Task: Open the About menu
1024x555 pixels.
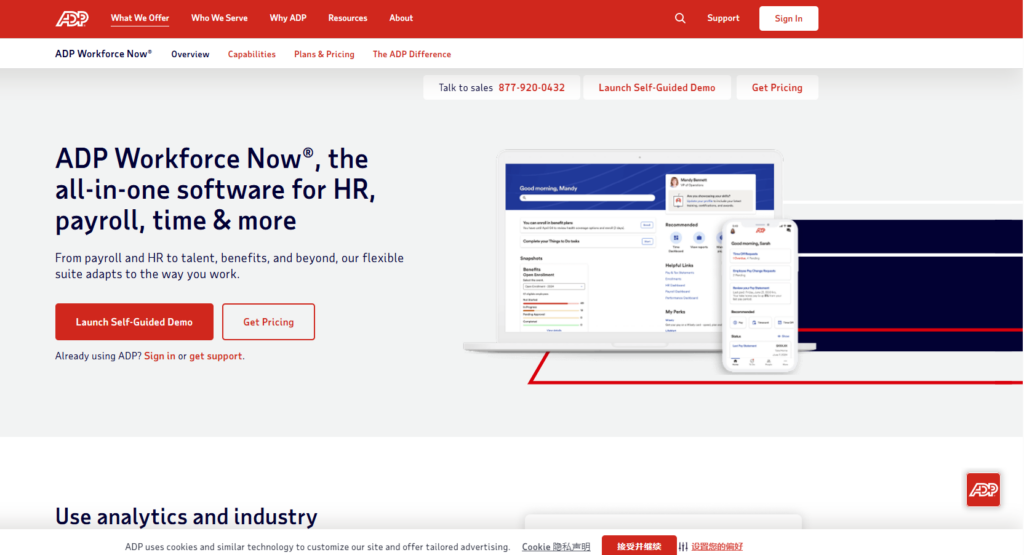Action: pyautogui.click(x=401, y=18)
